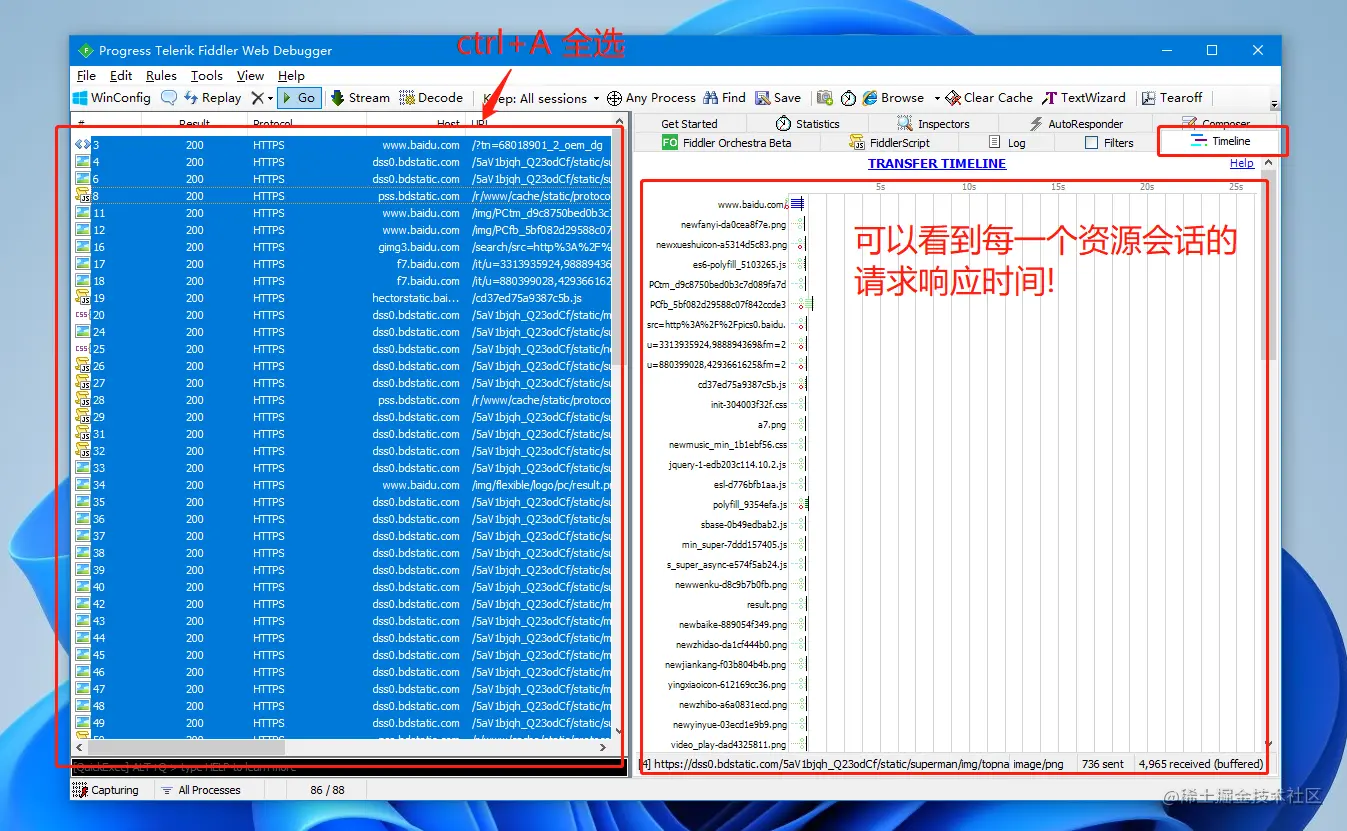Viewport: 1347px width, 831px height.
Task: Click the timer stopwatch toolbar icon
Action: coord(848,98)
